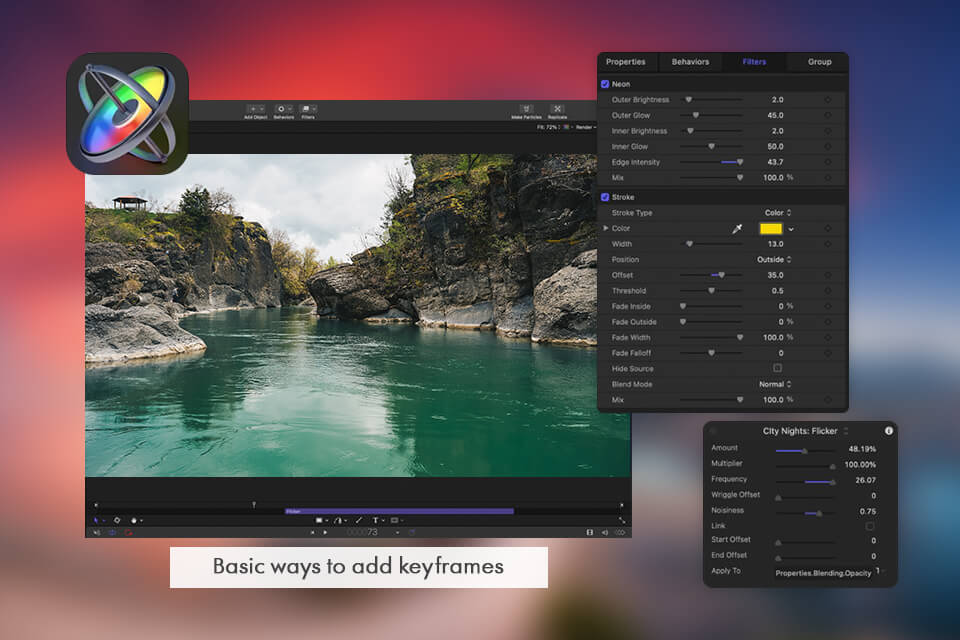Select the hand pan tool

click(x=133, y=521)
